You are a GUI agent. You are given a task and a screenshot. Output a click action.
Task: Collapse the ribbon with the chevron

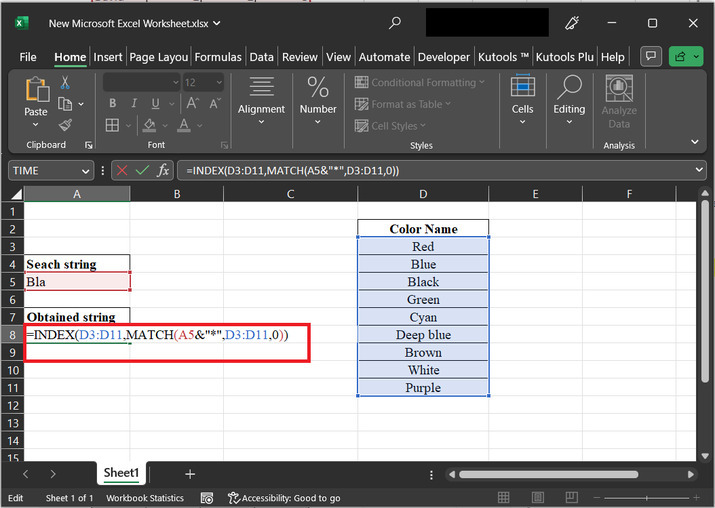coord(694,142)
